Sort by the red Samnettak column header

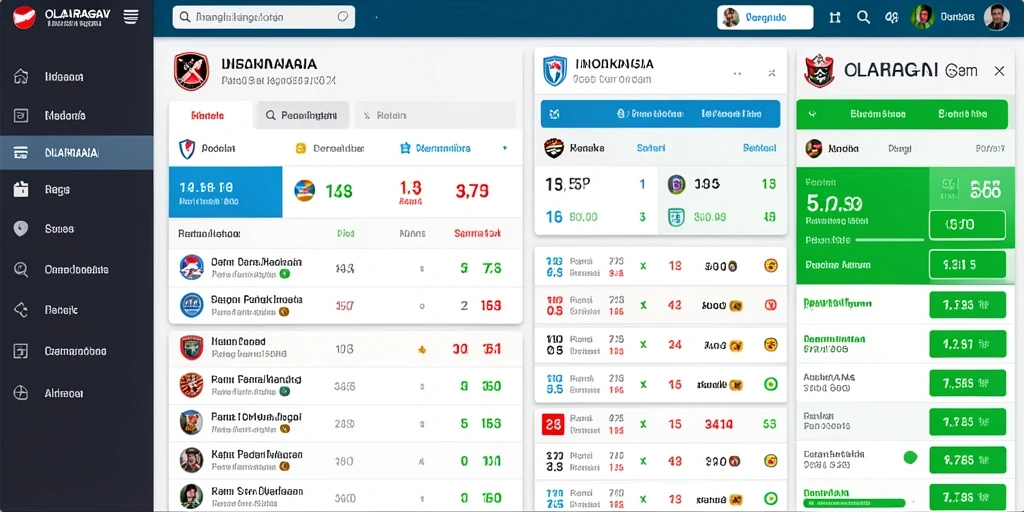[x=477, y=233]
